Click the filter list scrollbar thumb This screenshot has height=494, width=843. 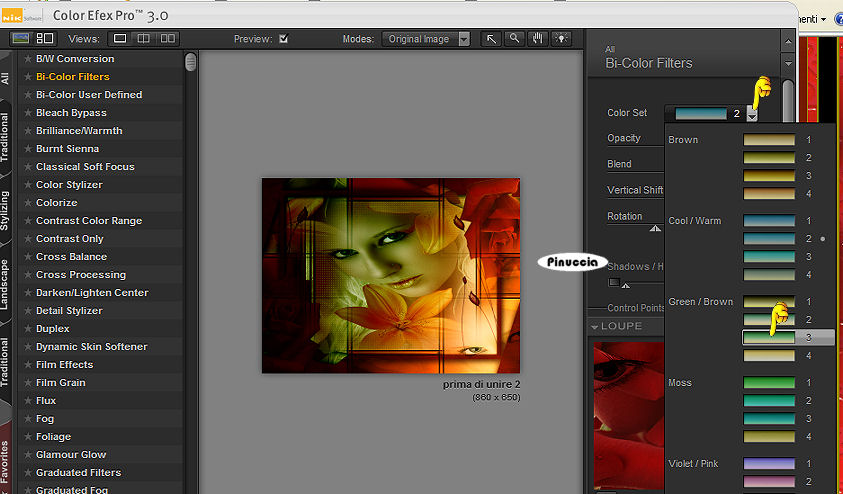pyautogui.click(x=190, y=61)
